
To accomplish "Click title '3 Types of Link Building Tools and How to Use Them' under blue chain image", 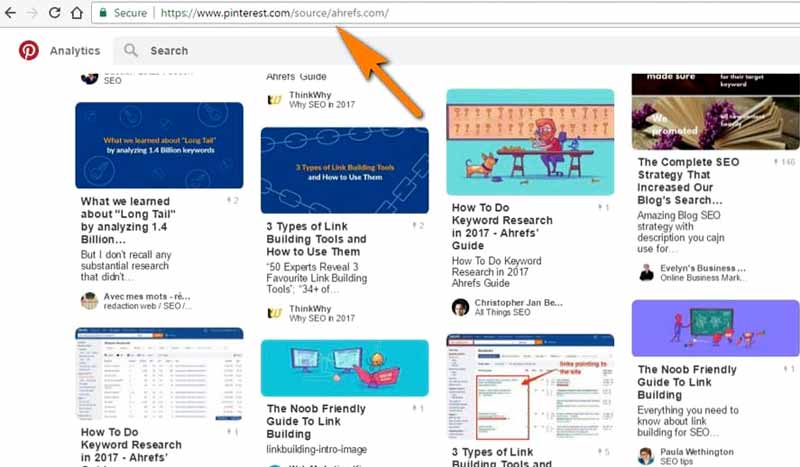I will point(316,239).
